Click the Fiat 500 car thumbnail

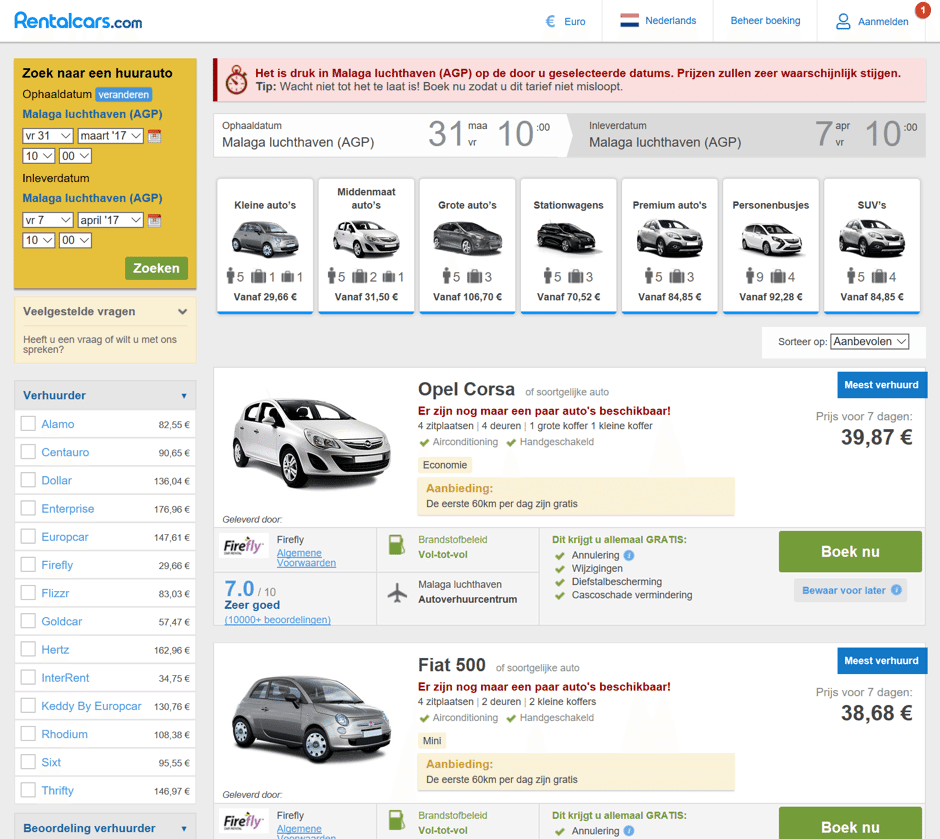[x=310, y=718]
